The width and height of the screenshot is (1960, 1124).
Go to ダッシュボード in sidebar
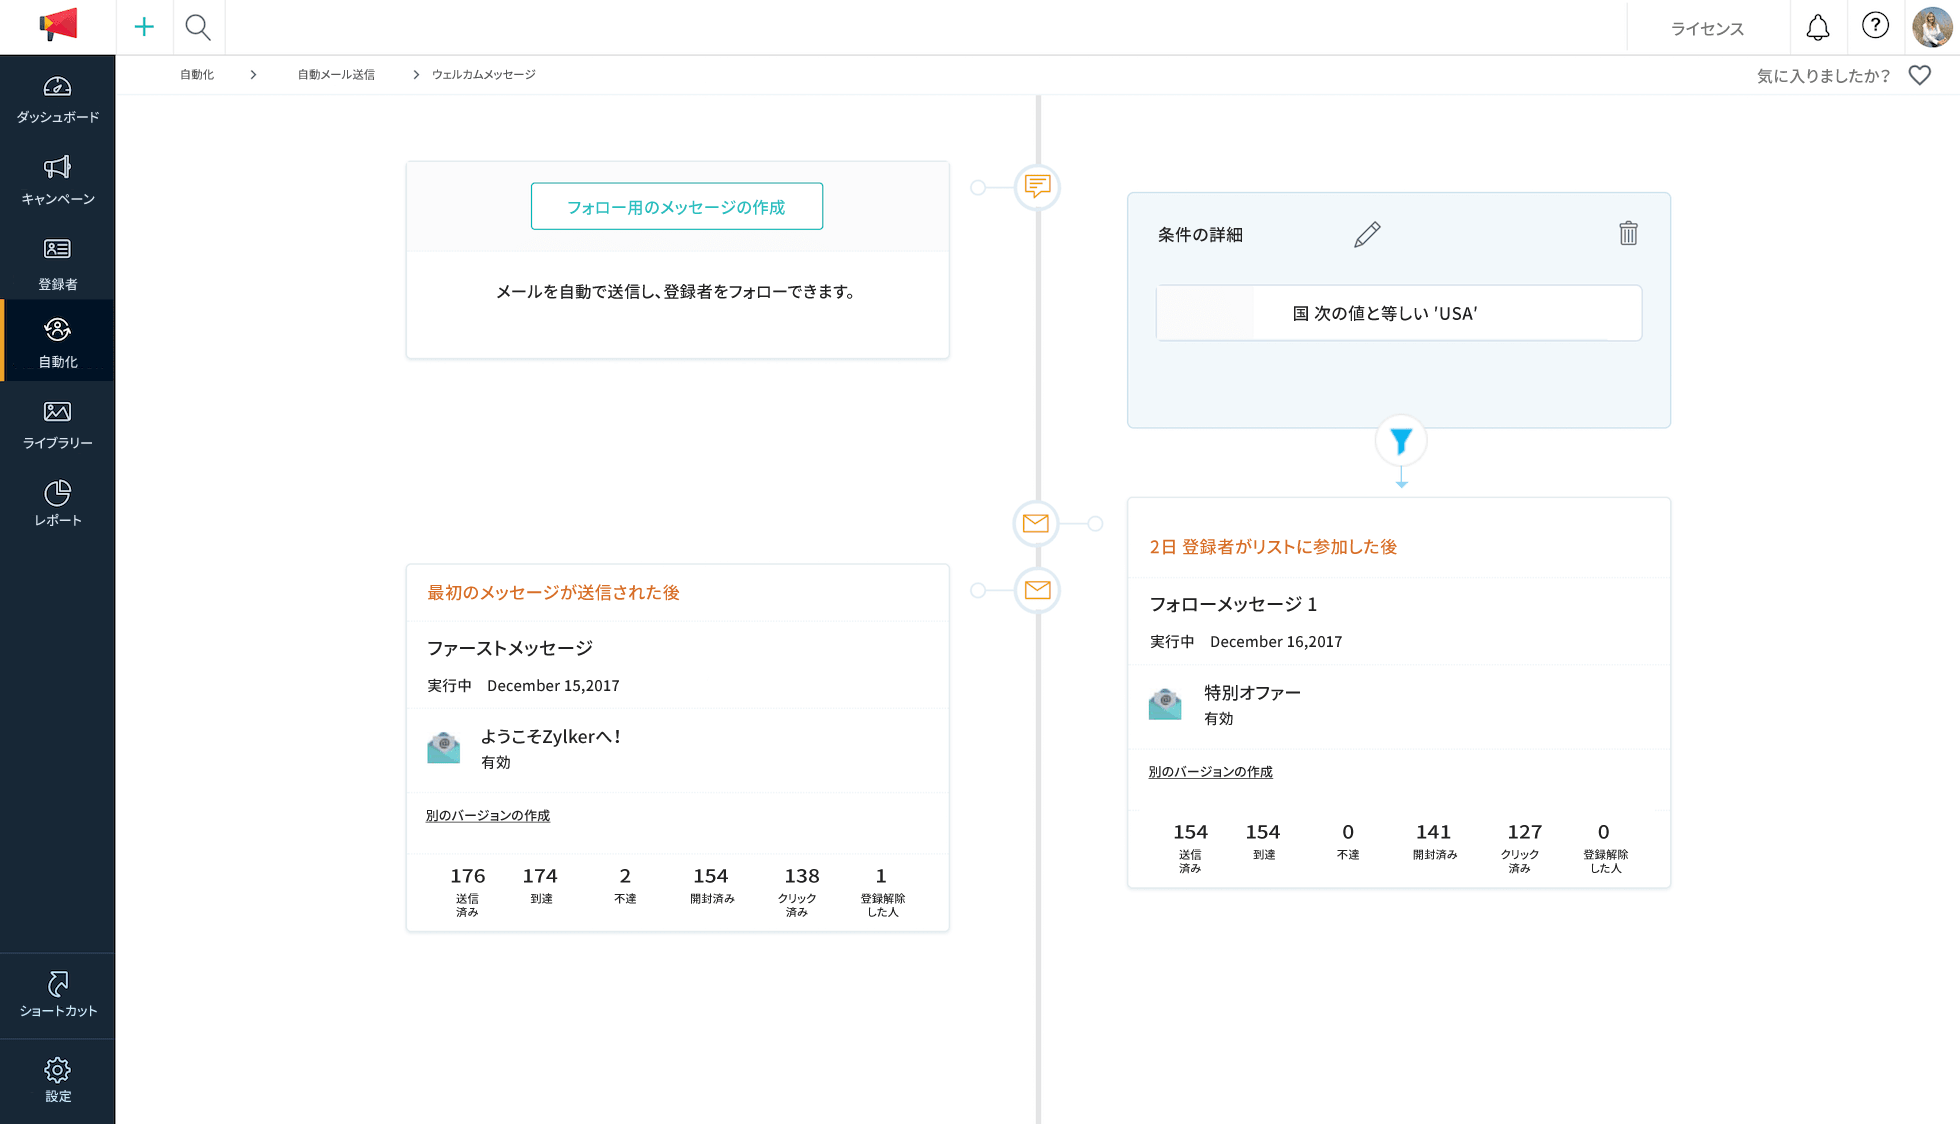58,100
